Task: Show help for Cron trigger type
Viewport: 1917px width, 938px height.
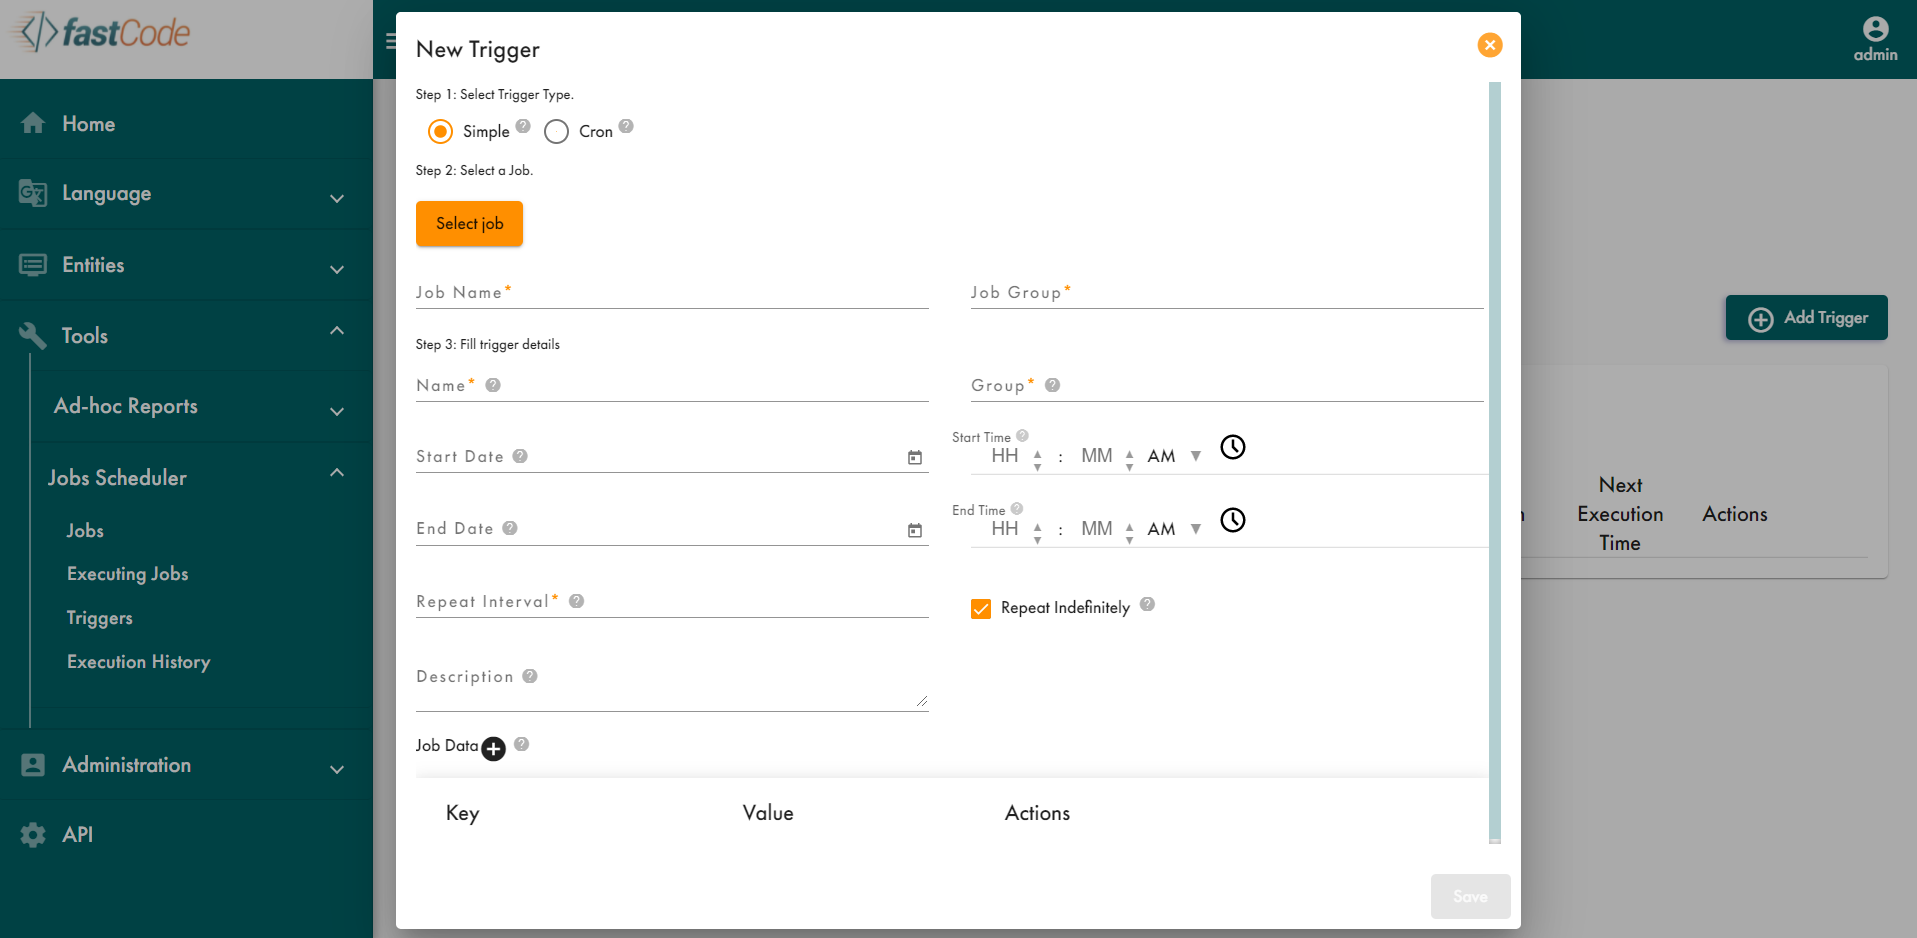Action: click(x=626, y=126)
